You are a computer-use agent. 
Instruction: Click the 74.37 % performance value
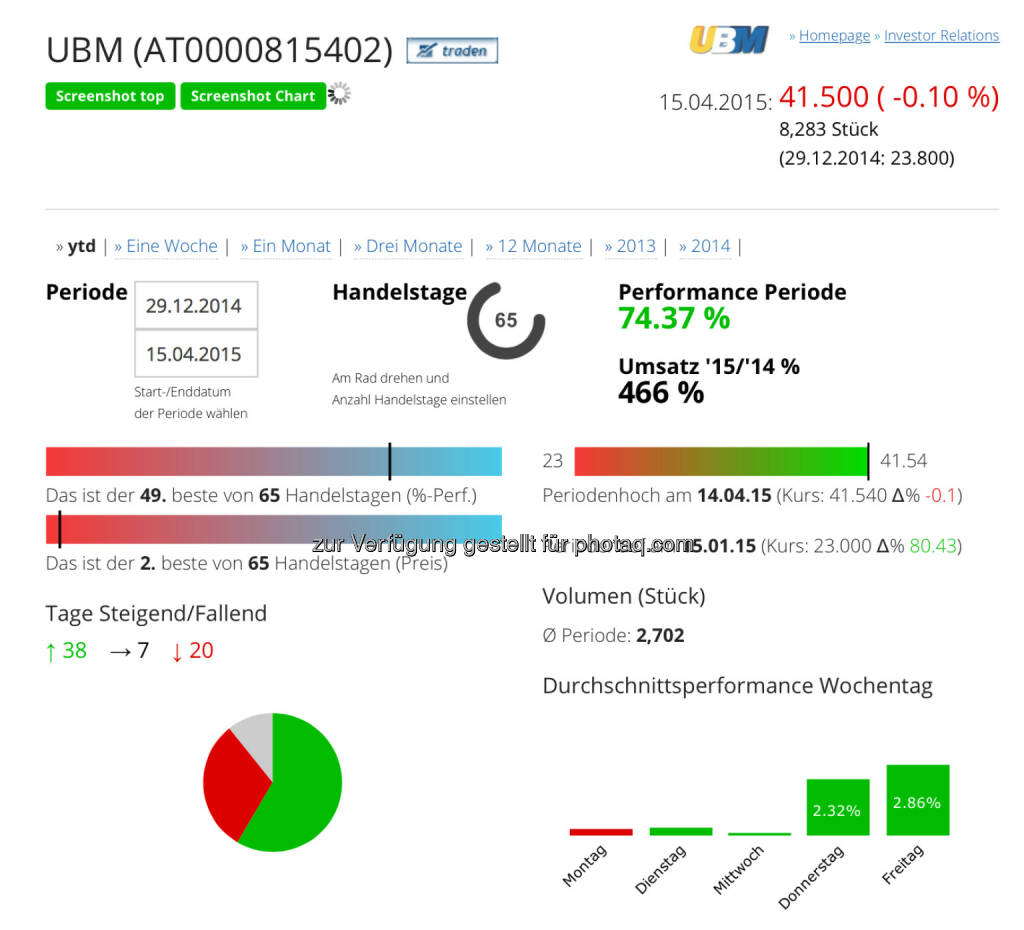tap(674, 318)
